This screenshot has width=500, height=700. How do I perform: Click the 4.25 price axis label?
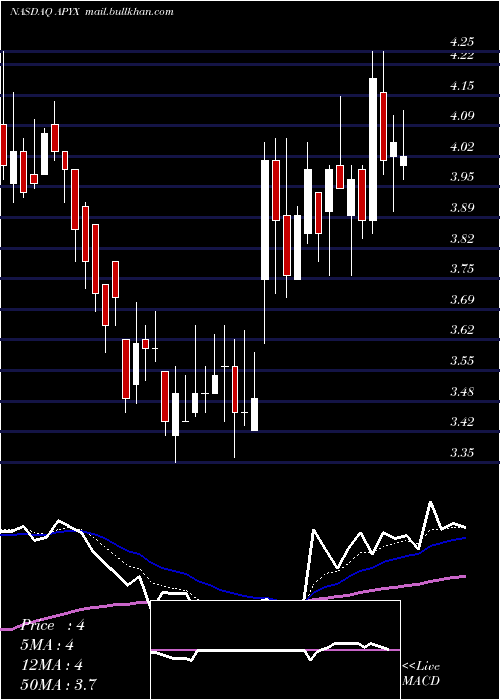click(x=462, y=42)
